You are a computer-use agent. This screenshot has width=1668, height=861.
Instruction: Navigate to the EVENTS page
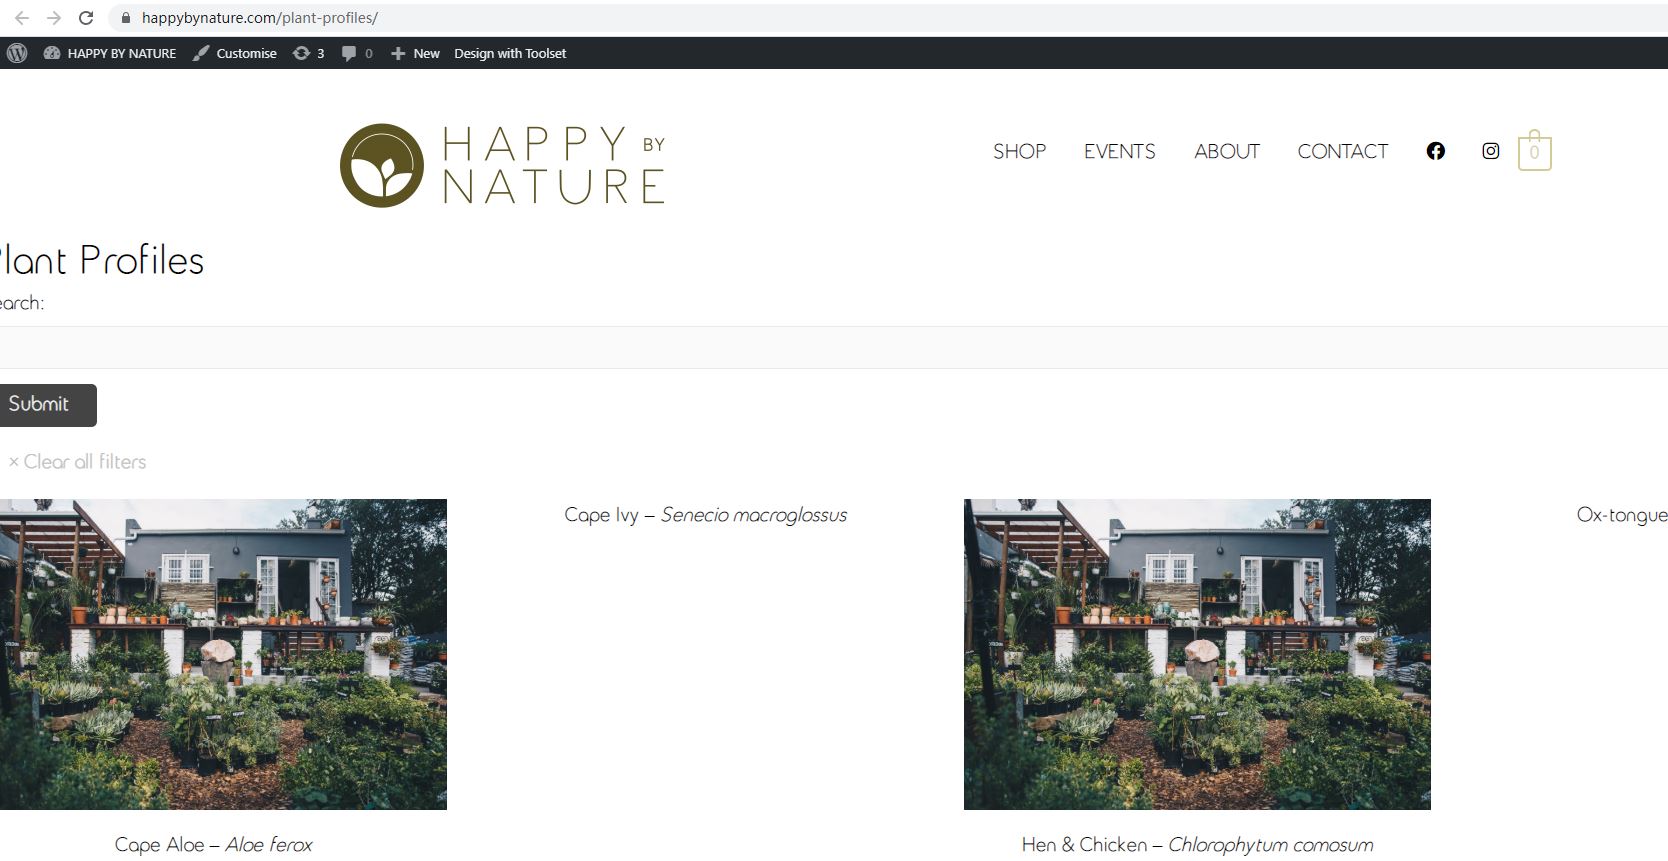(x=1119, y=151)
